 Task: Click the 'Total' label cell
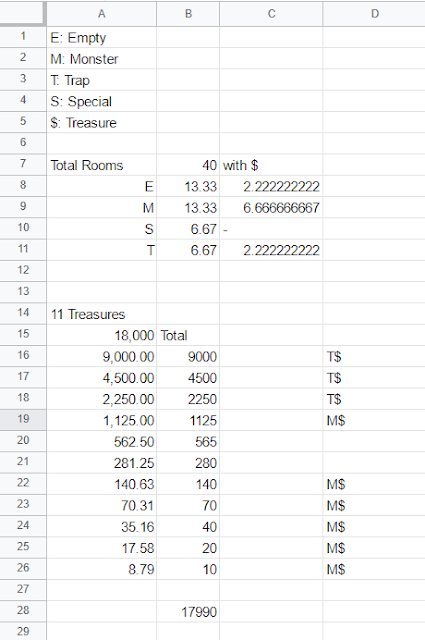pyautogui.click(x=188, y=335)
